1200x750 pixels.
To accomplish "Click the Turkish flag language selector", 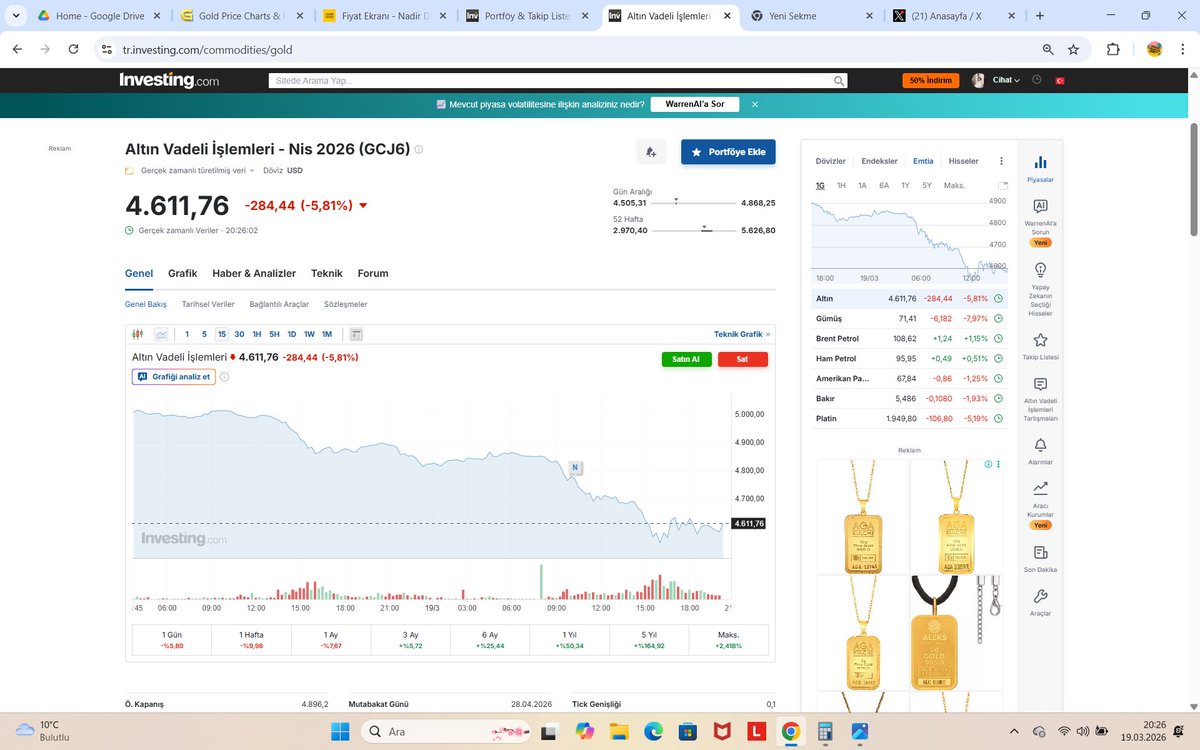I will 1061,80.
